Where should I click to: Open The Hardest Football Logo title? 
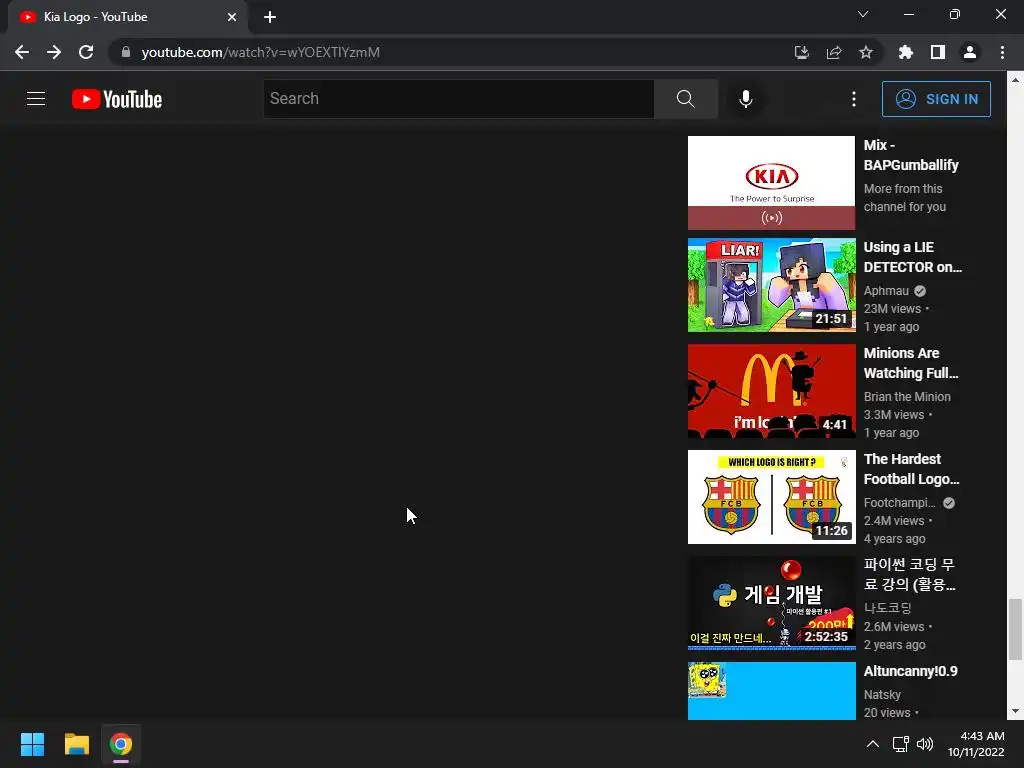912,469
